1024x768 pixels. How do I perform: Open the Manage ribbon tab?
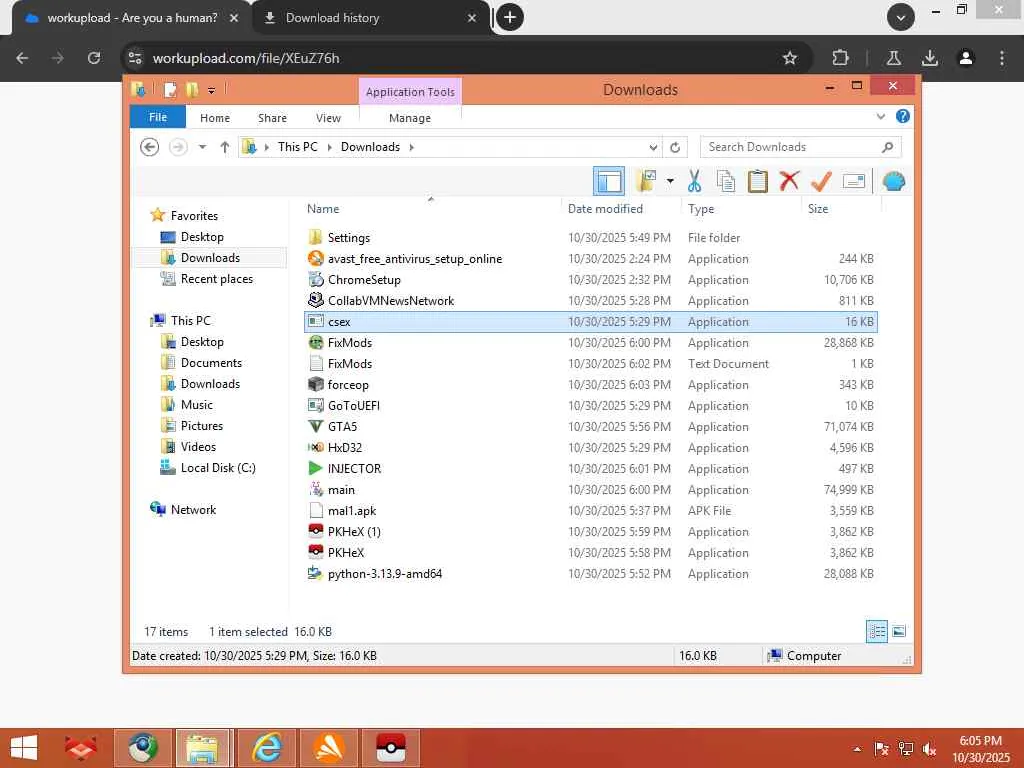click(x=409, y=118)
